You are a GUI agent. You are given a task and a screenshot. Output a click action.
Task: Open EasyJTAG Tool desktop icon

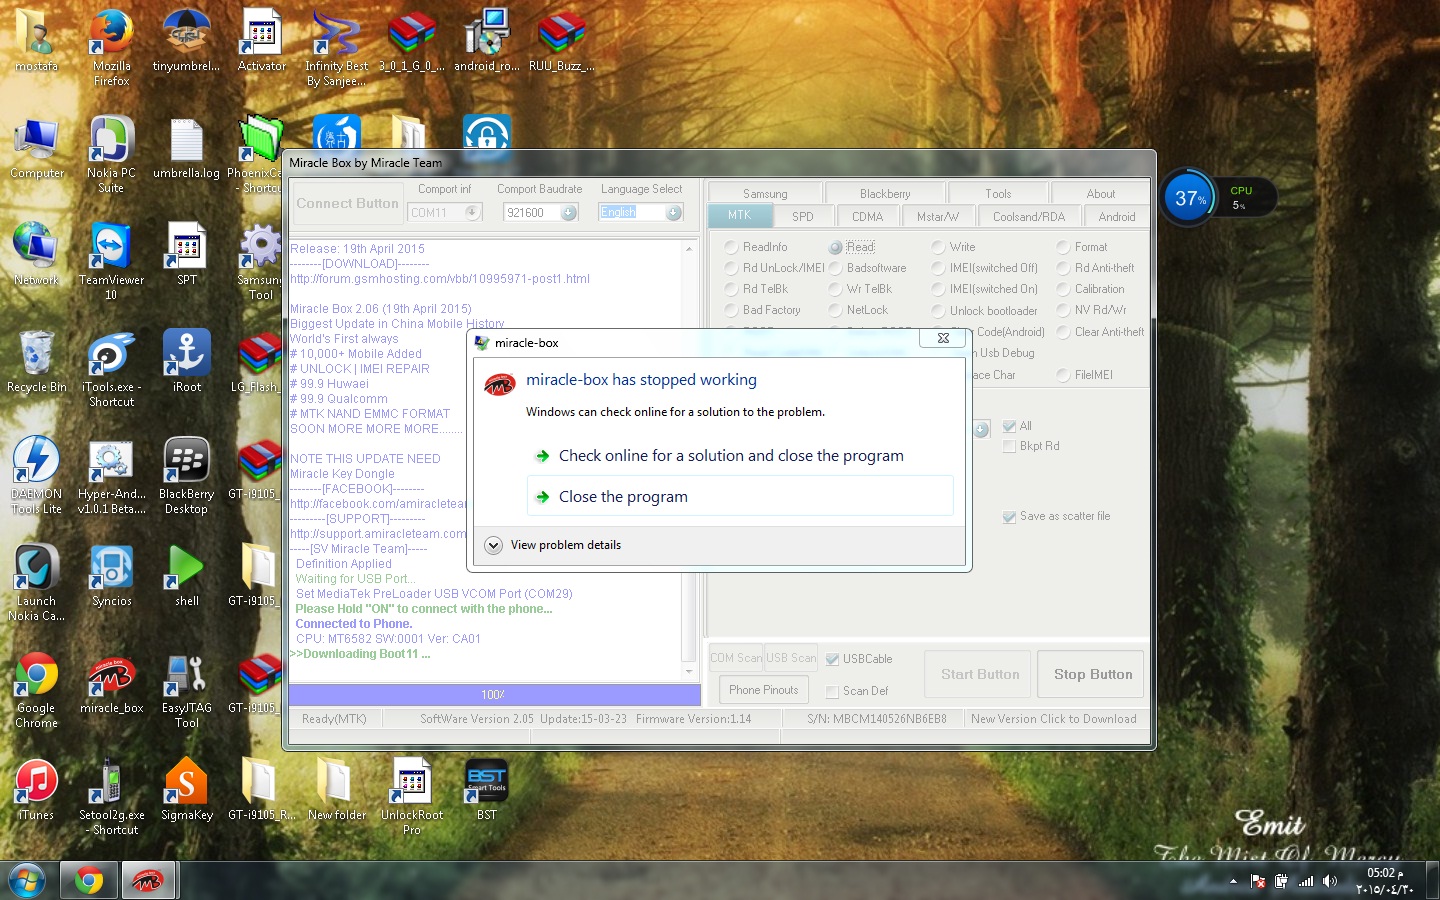(x=186, y=689)
